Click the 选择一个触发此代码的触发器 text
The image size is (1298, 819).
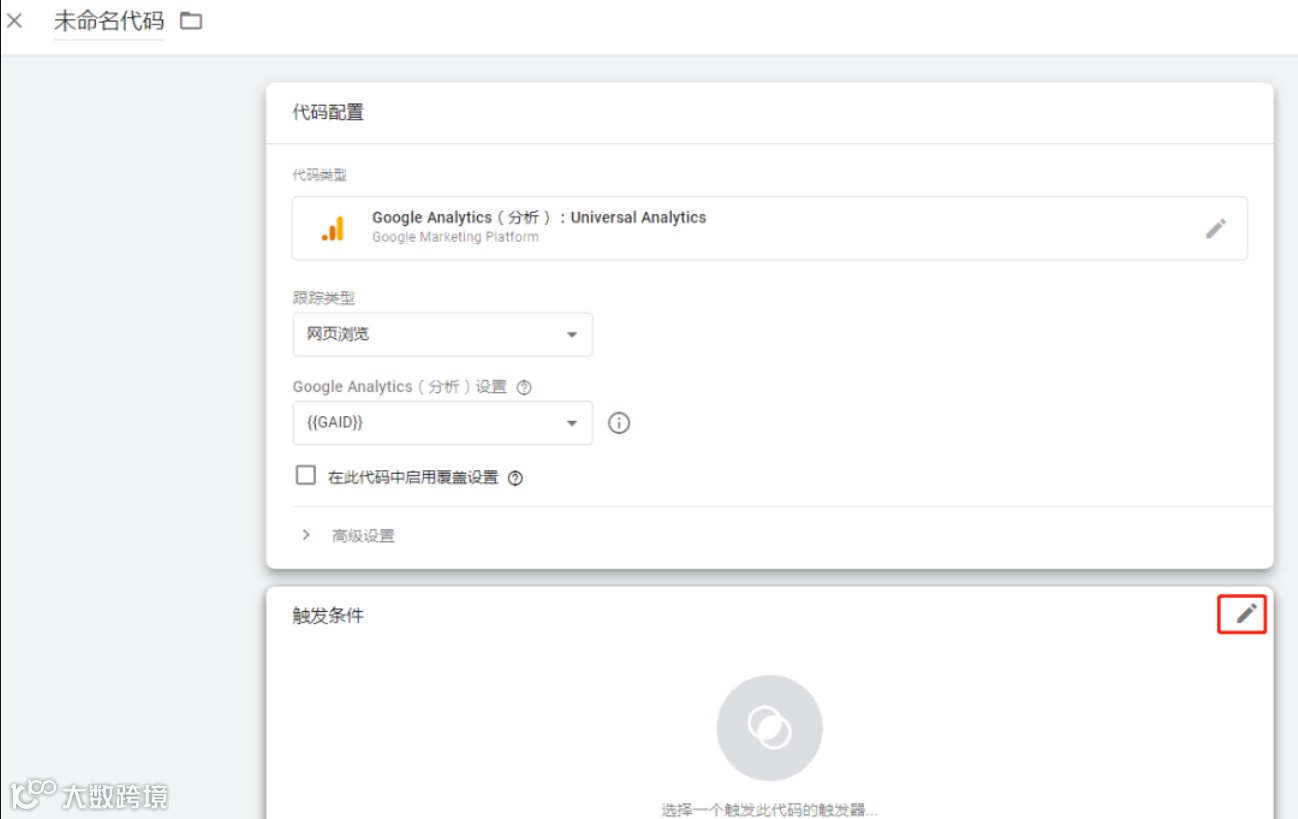769,809
